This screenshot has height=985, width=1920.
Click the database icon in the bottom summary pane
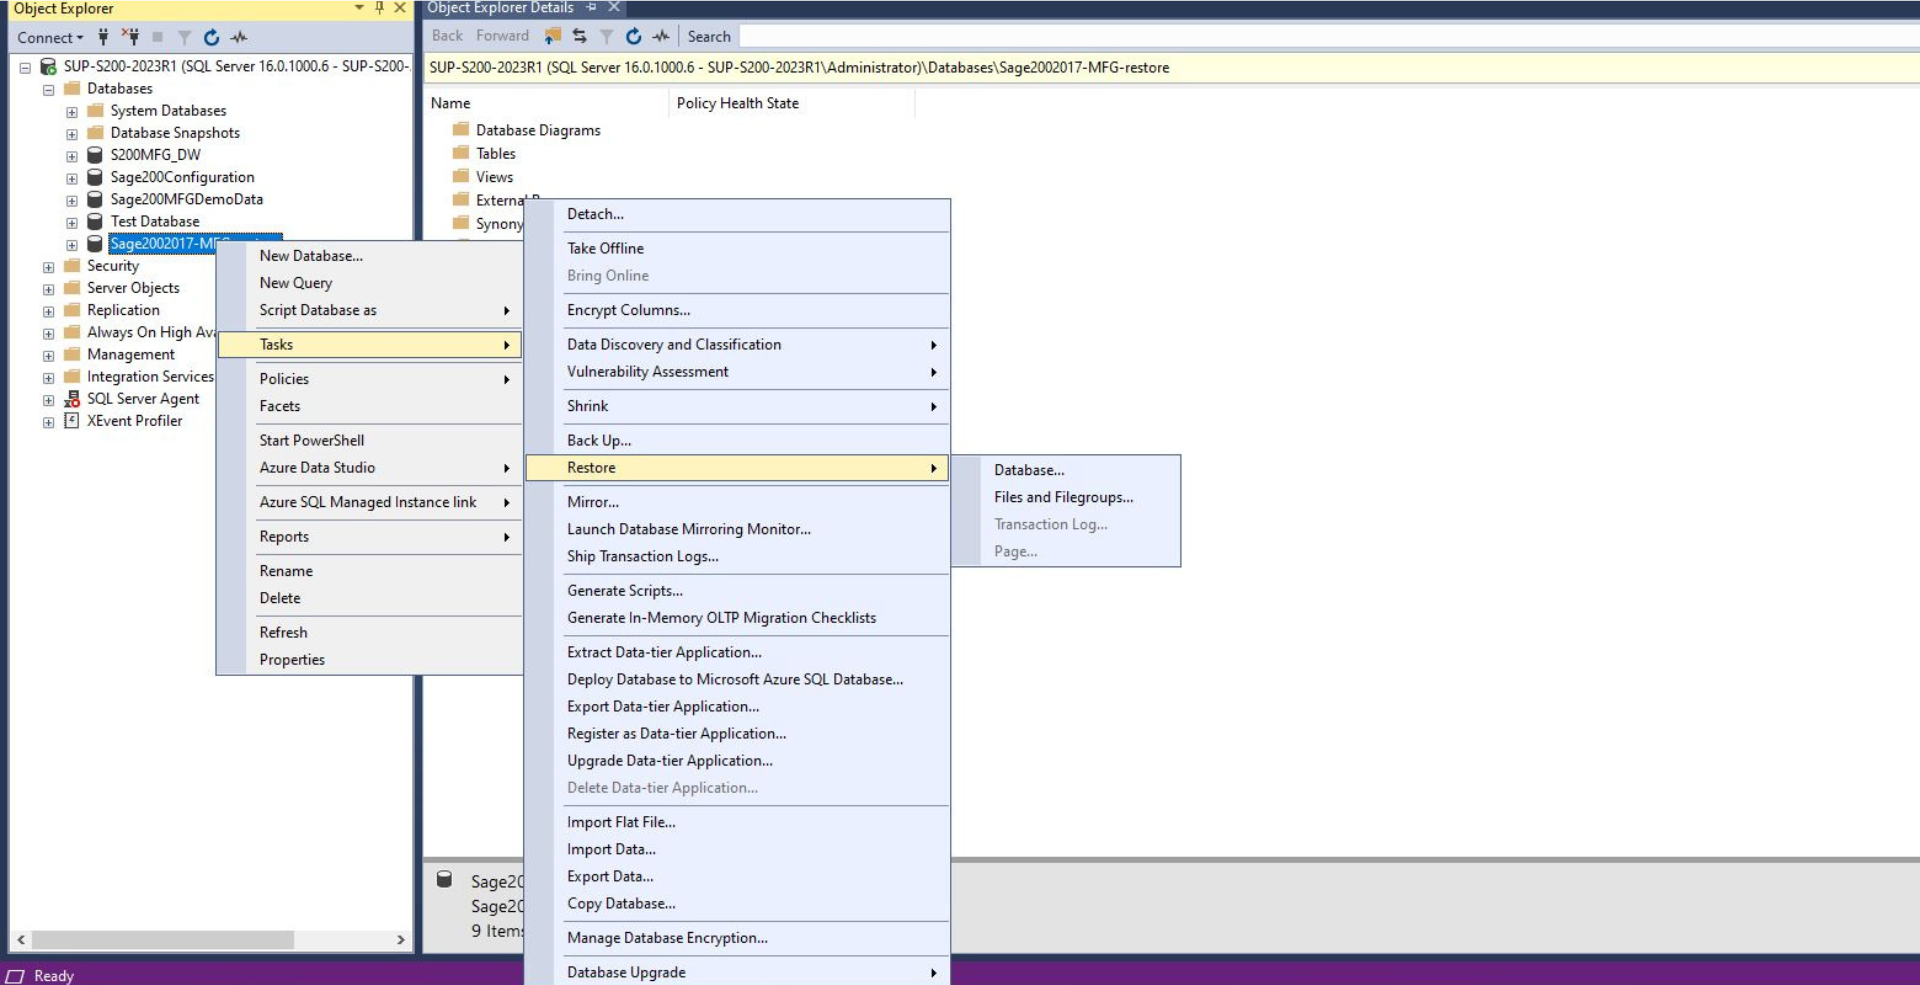445,879
